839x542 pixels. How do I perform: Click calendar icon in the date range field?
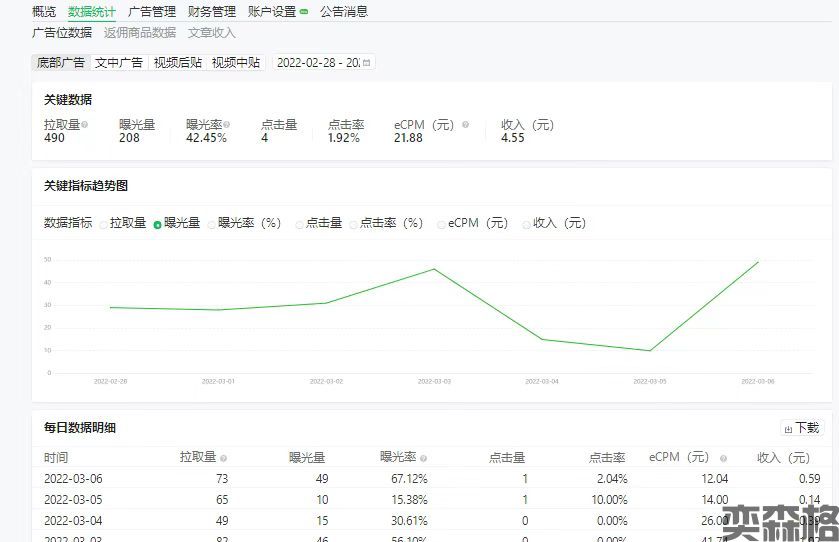(366, 63)
